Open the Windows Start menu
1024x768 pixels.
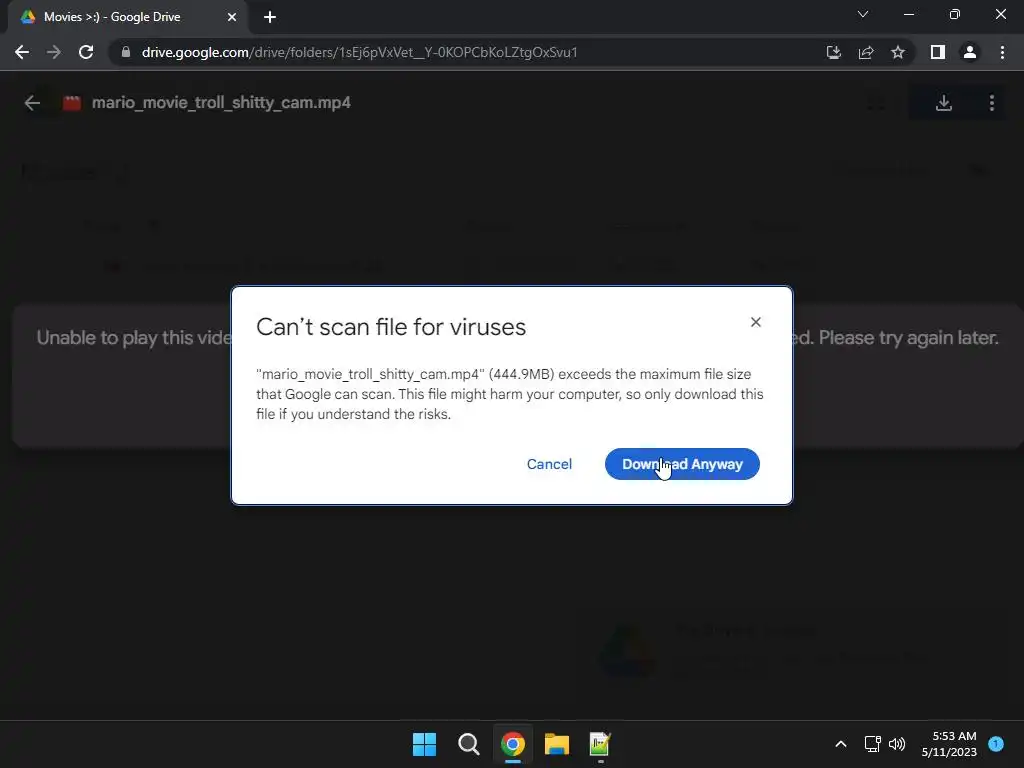click(x=424, y=744)
